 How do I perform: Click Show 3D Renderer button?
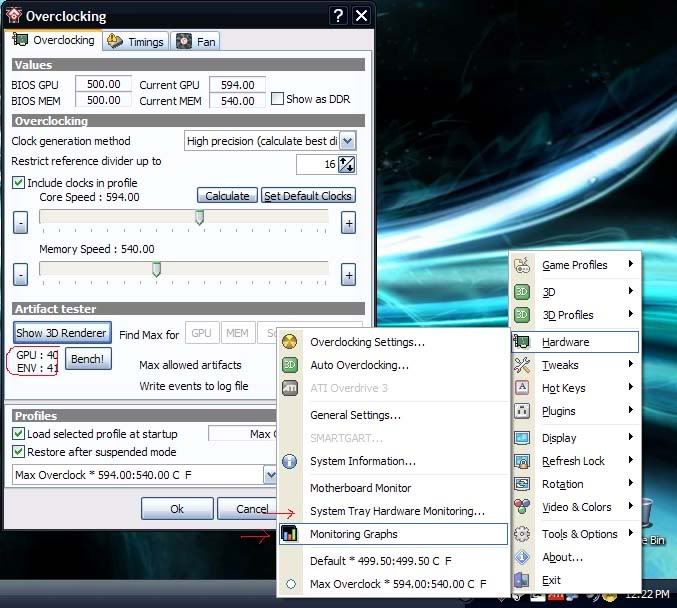pos(62,333)
